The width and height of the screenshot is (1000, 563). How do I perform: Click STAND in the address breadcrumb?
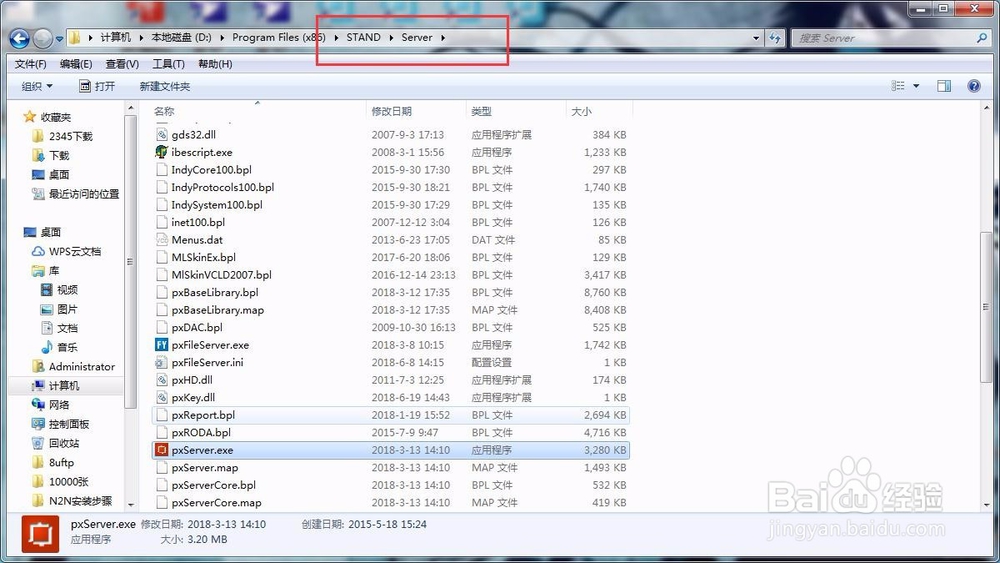click(364, 38)
